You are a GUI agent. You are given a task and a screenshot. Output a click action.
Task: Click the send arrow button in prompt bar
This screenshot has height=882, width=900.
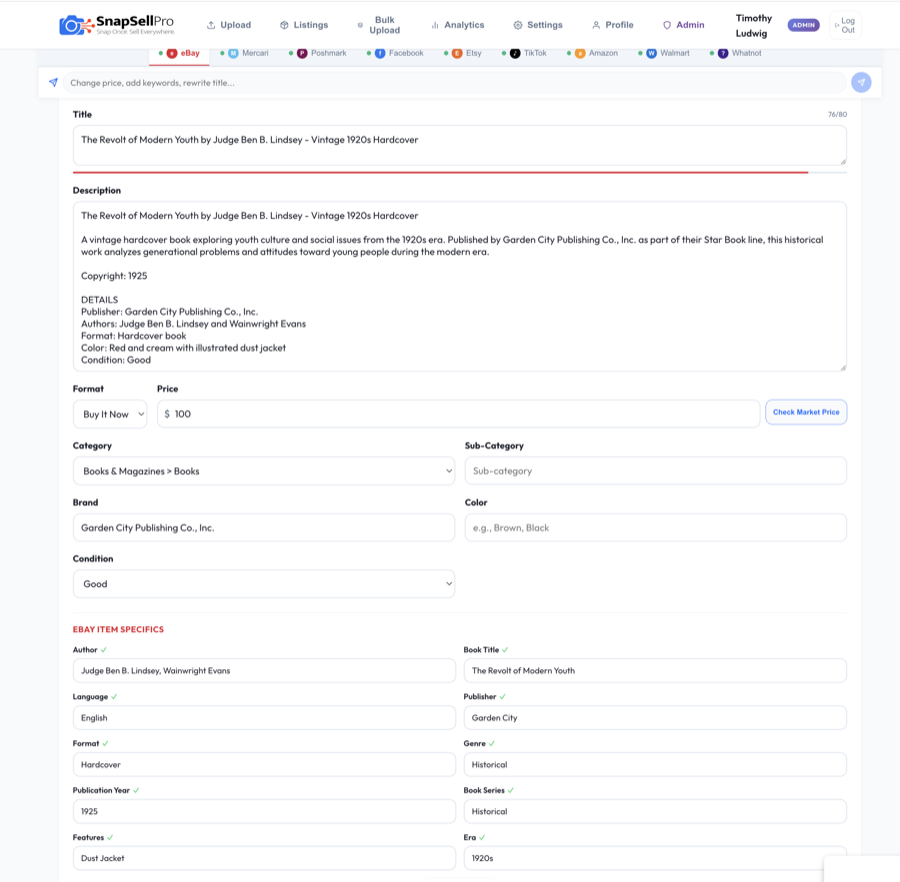pos(861,82)
